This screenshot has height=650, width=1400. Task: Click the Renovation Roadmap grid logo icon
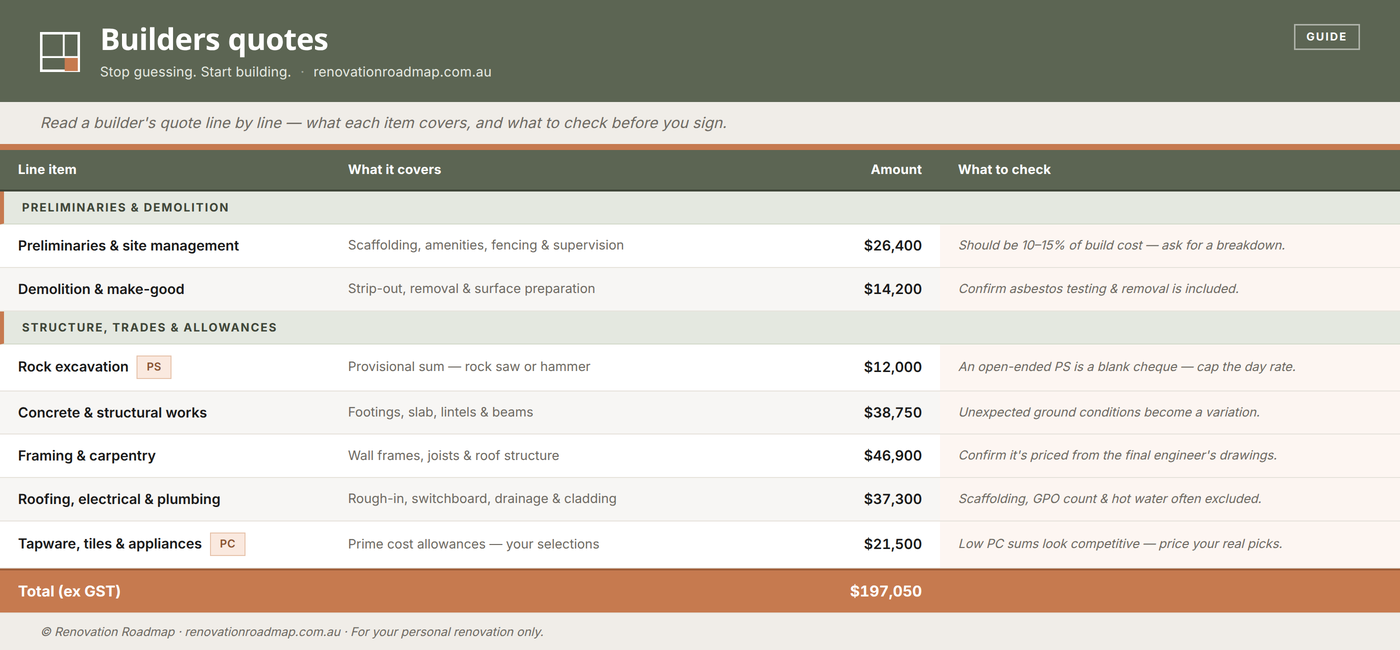click(x=60, y=52)
